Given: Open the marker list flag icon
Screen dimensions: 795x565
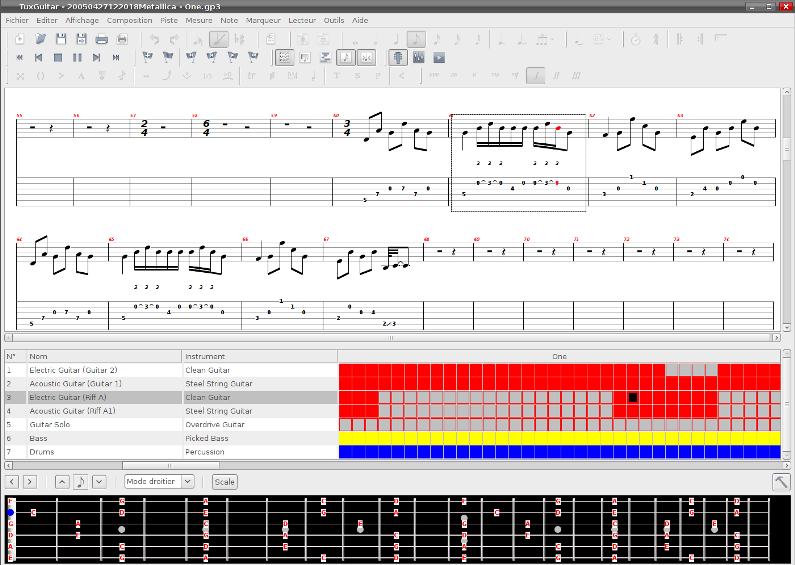Looking at the screenshot, I should (168, 57).
